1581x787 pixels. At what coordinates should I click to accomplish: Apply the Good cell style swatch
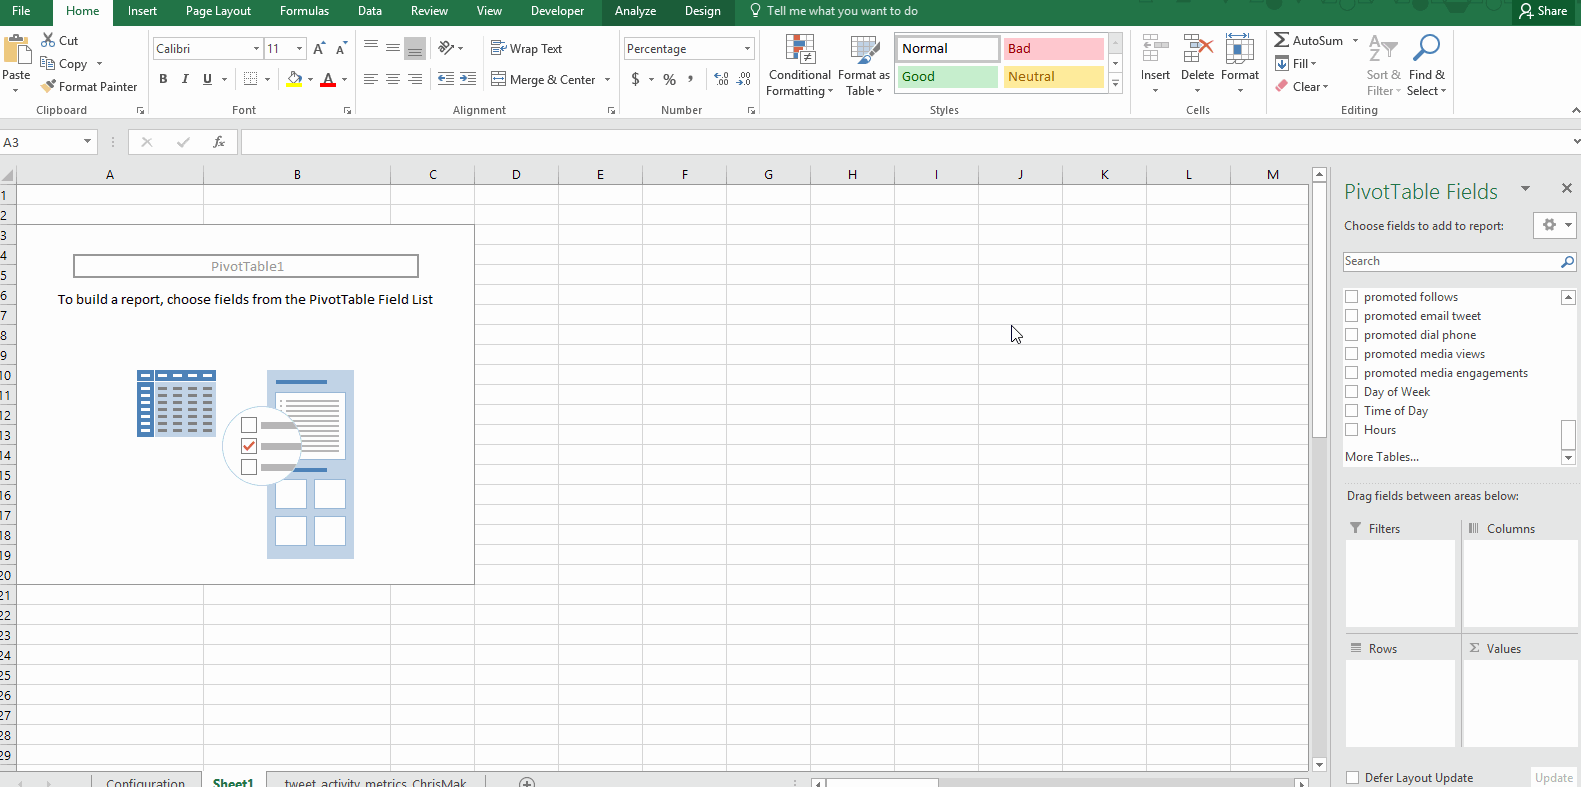point(947,77)
